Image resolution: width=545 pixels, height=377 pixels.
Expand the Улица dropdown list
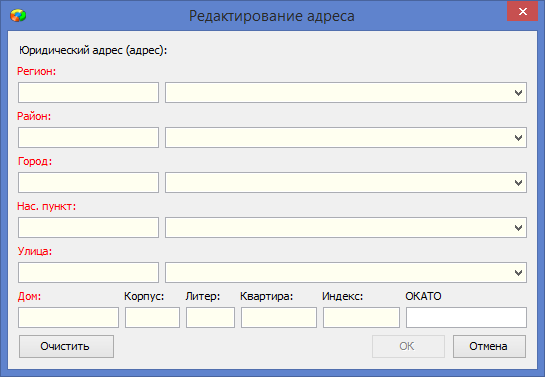[x=518, y=272]
